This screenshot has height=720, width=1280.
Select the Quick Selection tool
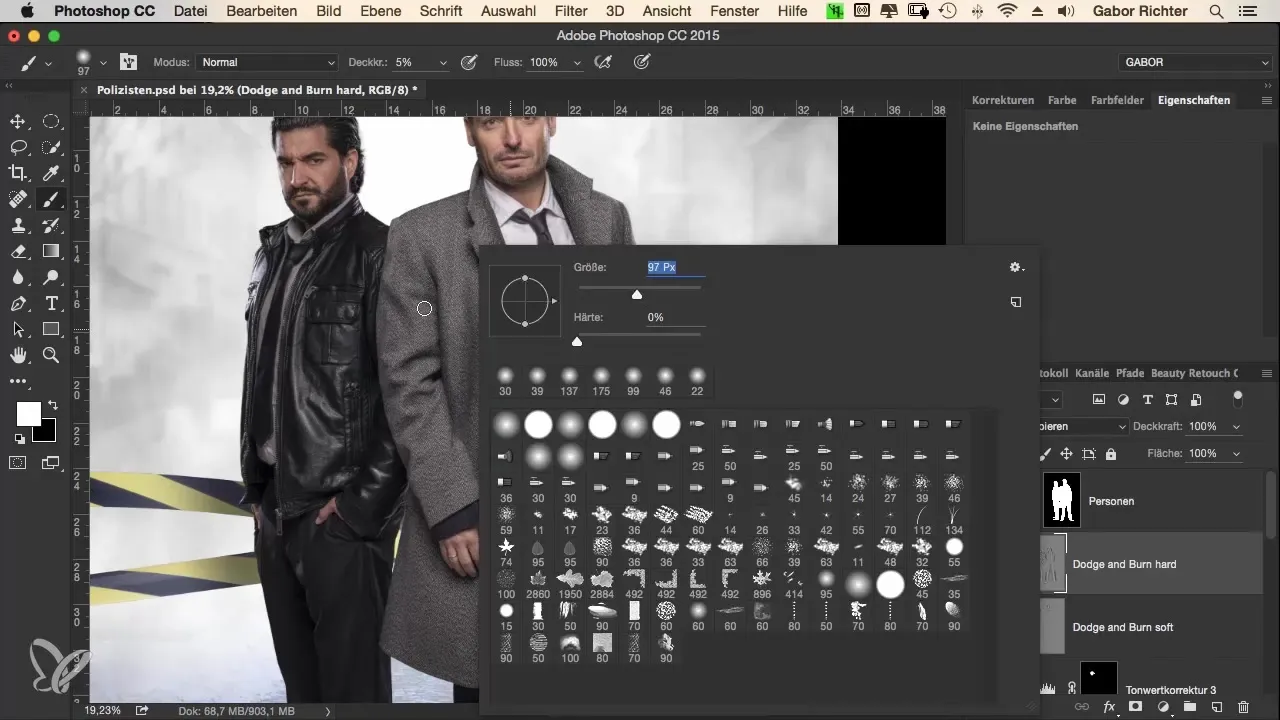52,147
